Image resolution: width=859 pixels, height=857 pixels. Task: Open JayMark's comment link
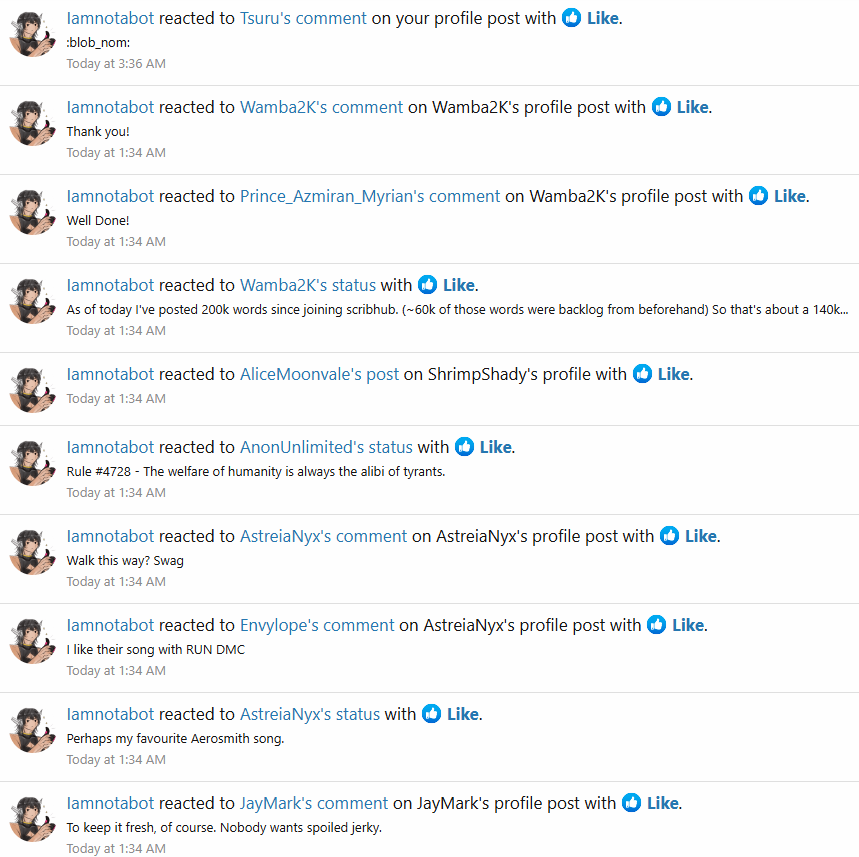click(314, 803)
